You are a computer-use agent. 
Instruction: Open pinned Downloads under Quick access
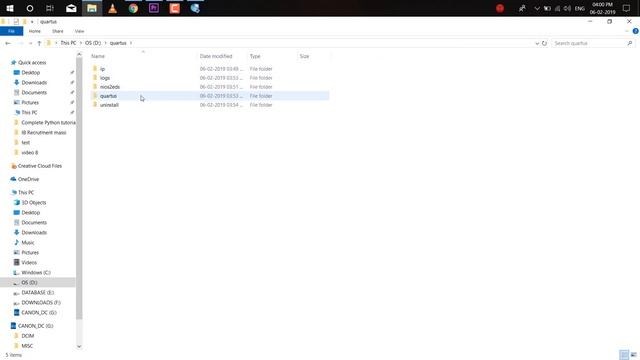point(34,82)
